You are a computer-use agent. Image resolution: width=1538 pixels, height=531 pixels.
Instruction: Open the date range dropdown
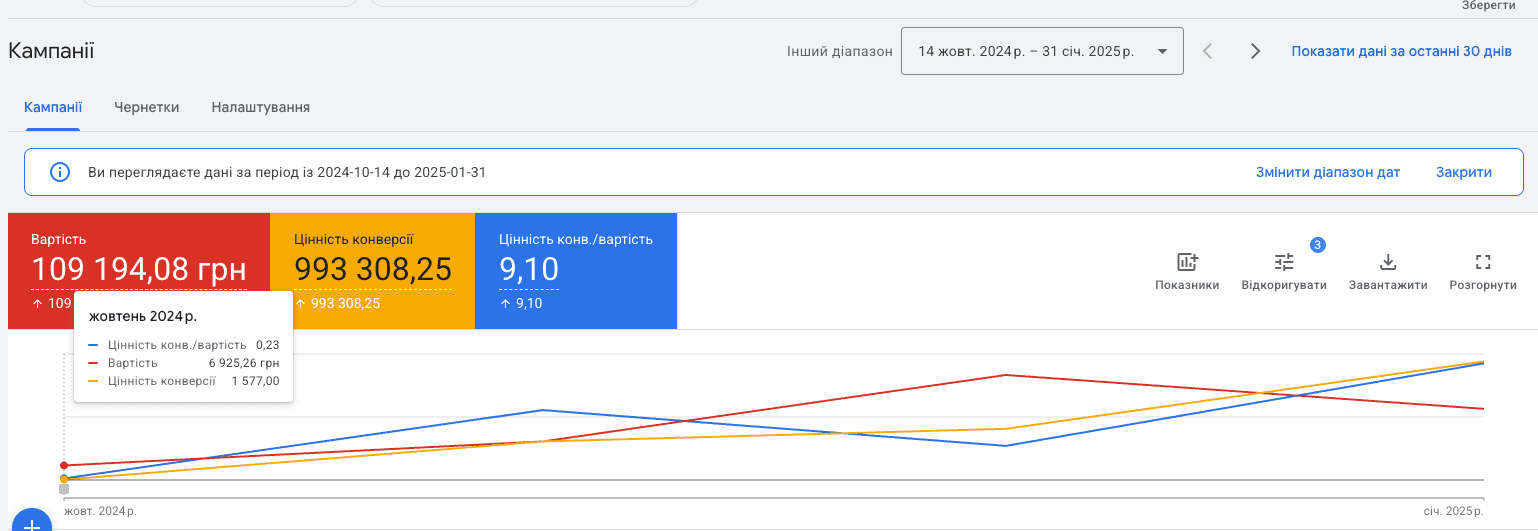coord(1042,51)
